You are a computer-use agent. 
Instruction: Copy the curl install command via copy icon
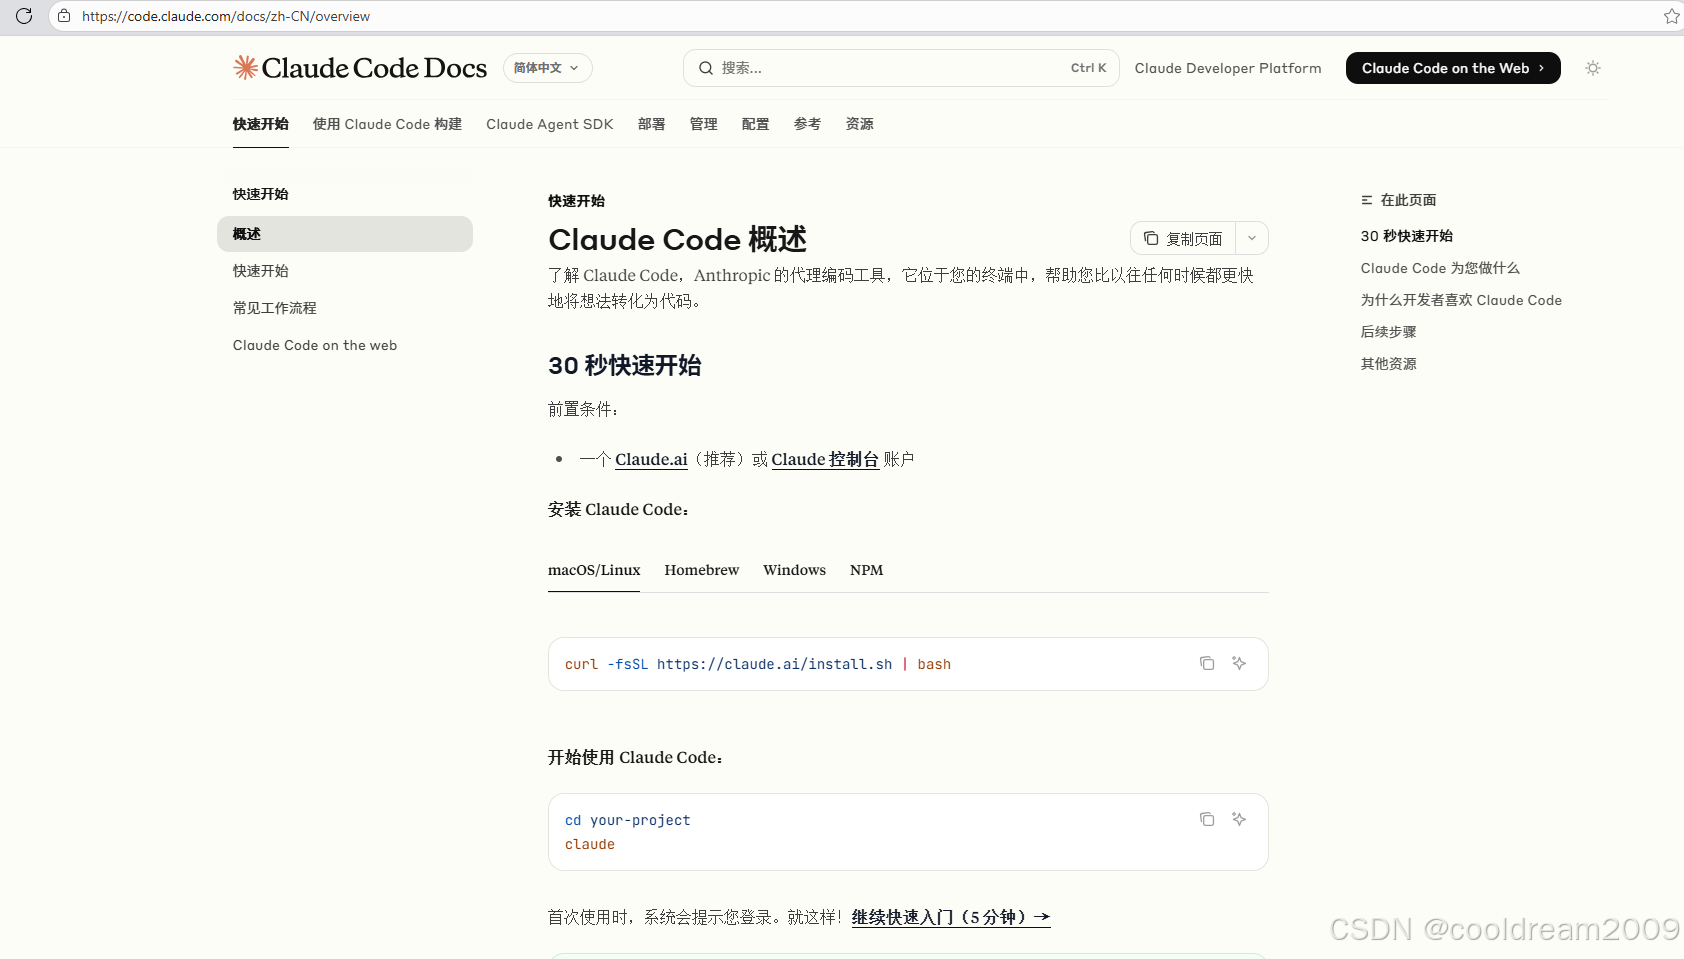(x=1206, y=663)
